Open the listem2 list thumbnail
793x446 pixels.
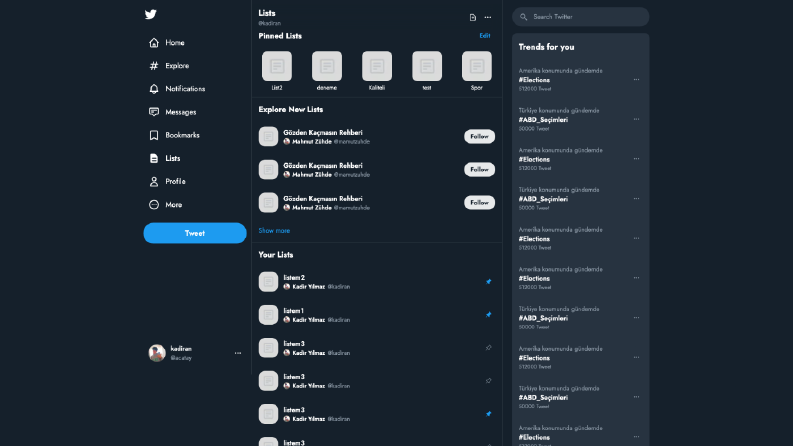[269, 282]
